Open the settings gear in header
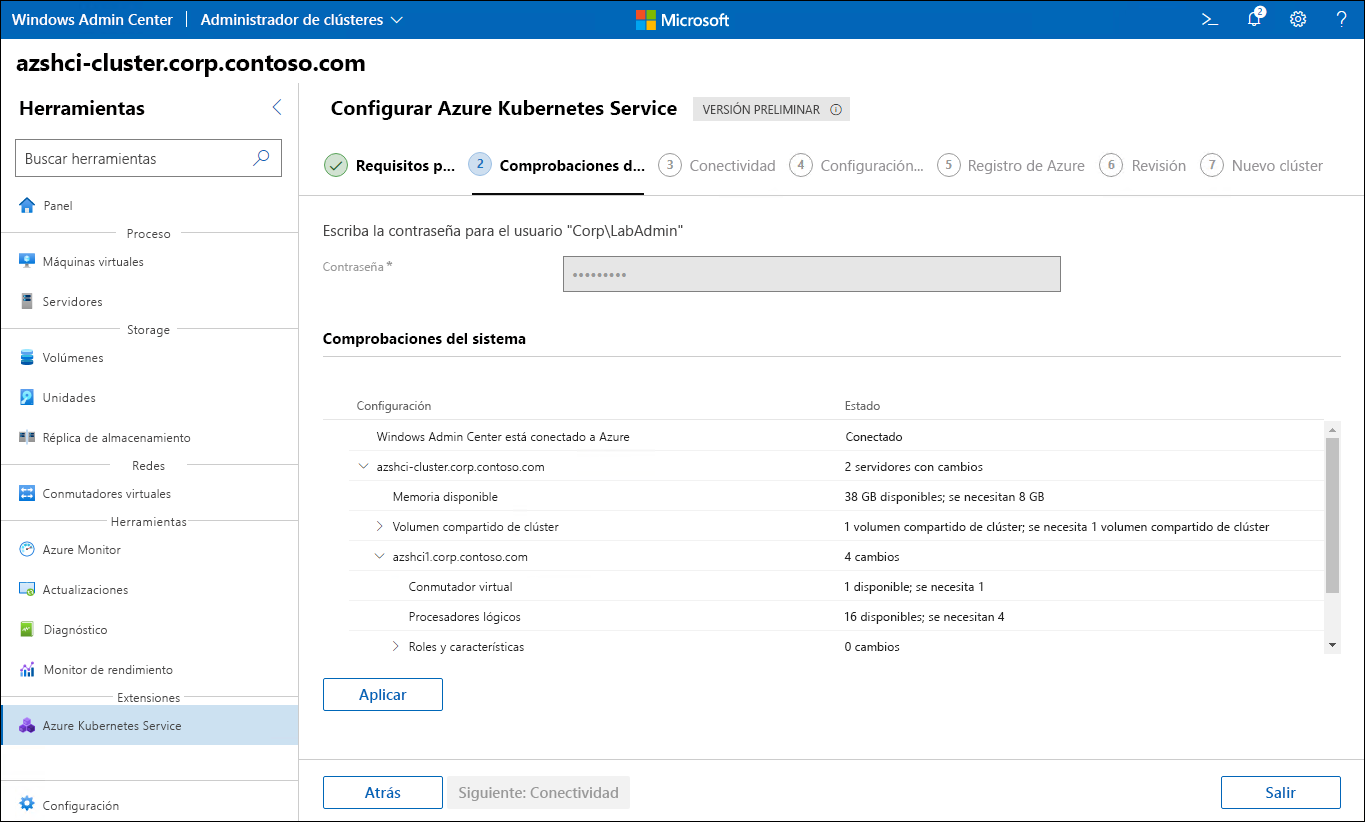 (1298, 19)
